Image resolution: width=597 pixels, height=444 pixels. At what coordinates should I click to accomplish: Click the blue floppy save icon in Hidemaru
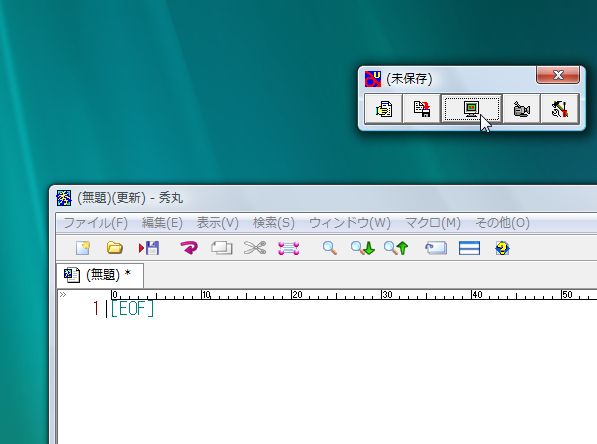[x=149, y=248]
